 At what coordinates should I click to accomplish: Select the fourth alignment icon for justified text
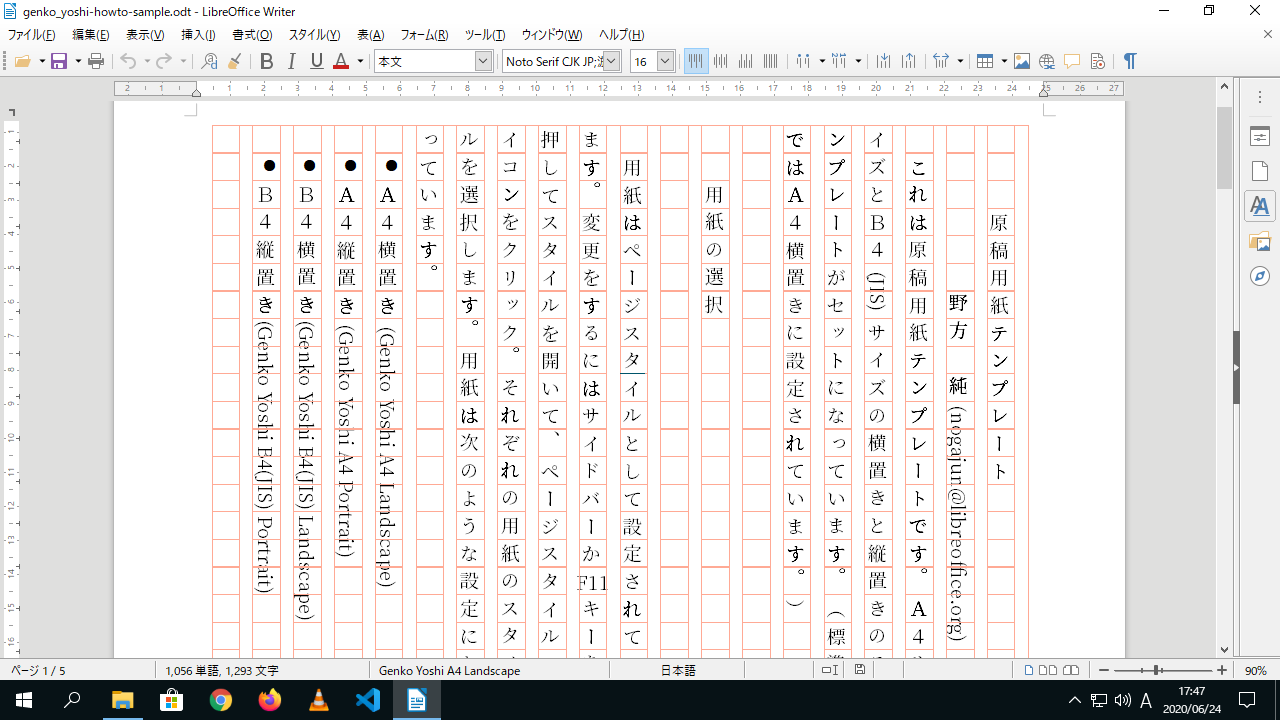pos(771,61)
